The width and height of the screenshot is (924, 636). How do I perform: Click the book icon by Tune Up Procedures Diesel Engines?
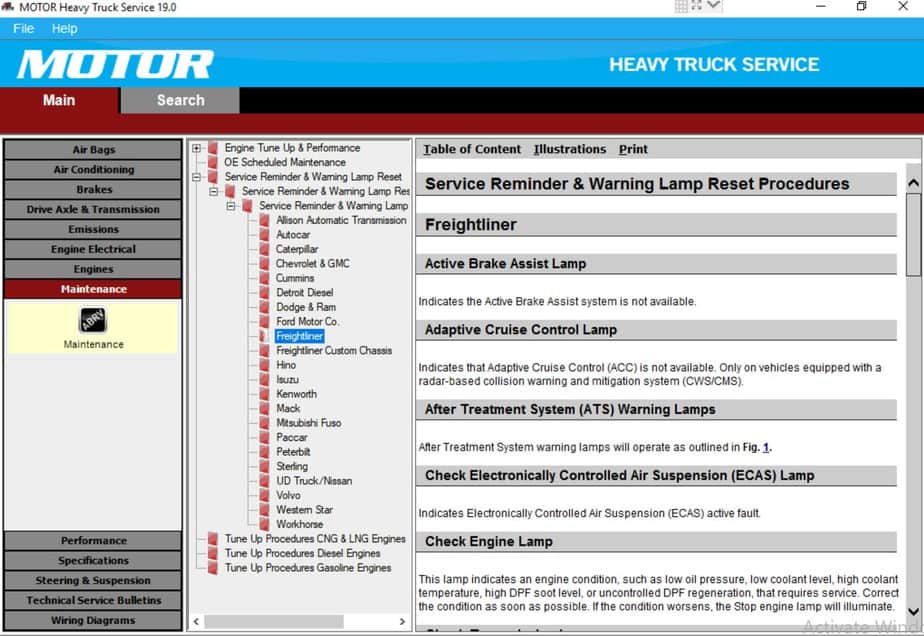213,553
